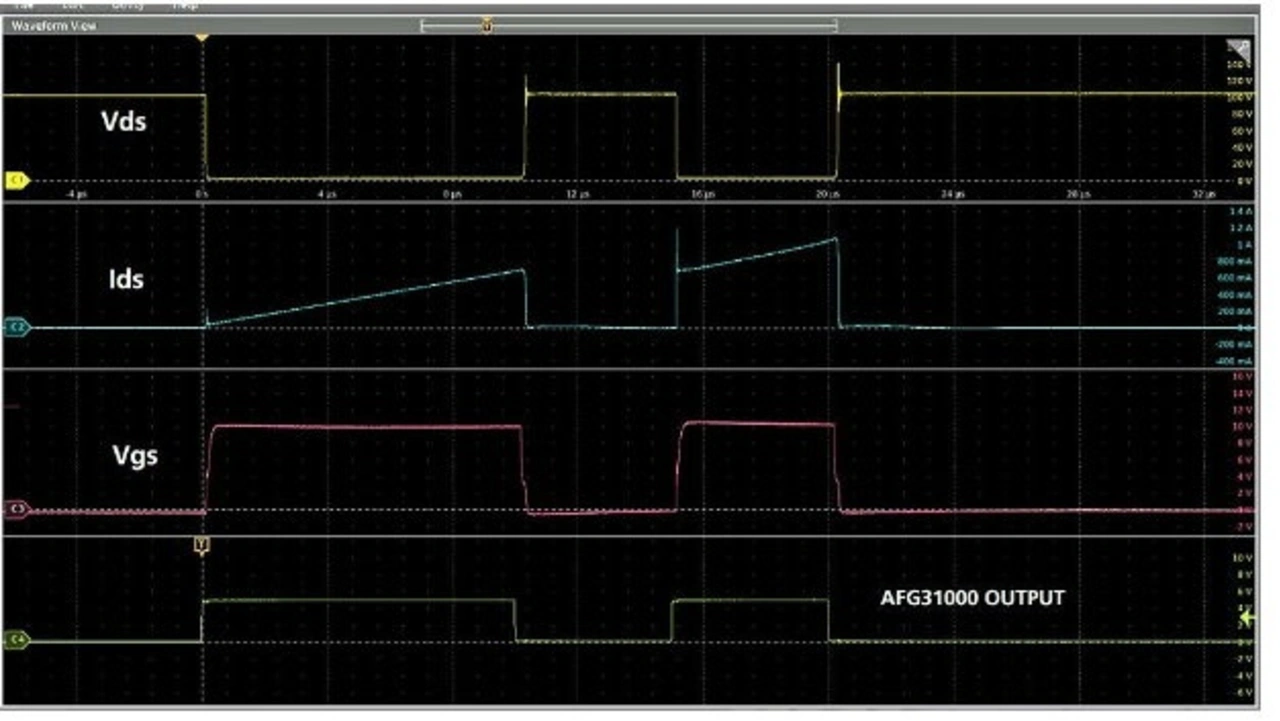Select the yellow C1 channel badge
Image resolution: width=1280 pixels, height=721 pixels.
point(17,180)
